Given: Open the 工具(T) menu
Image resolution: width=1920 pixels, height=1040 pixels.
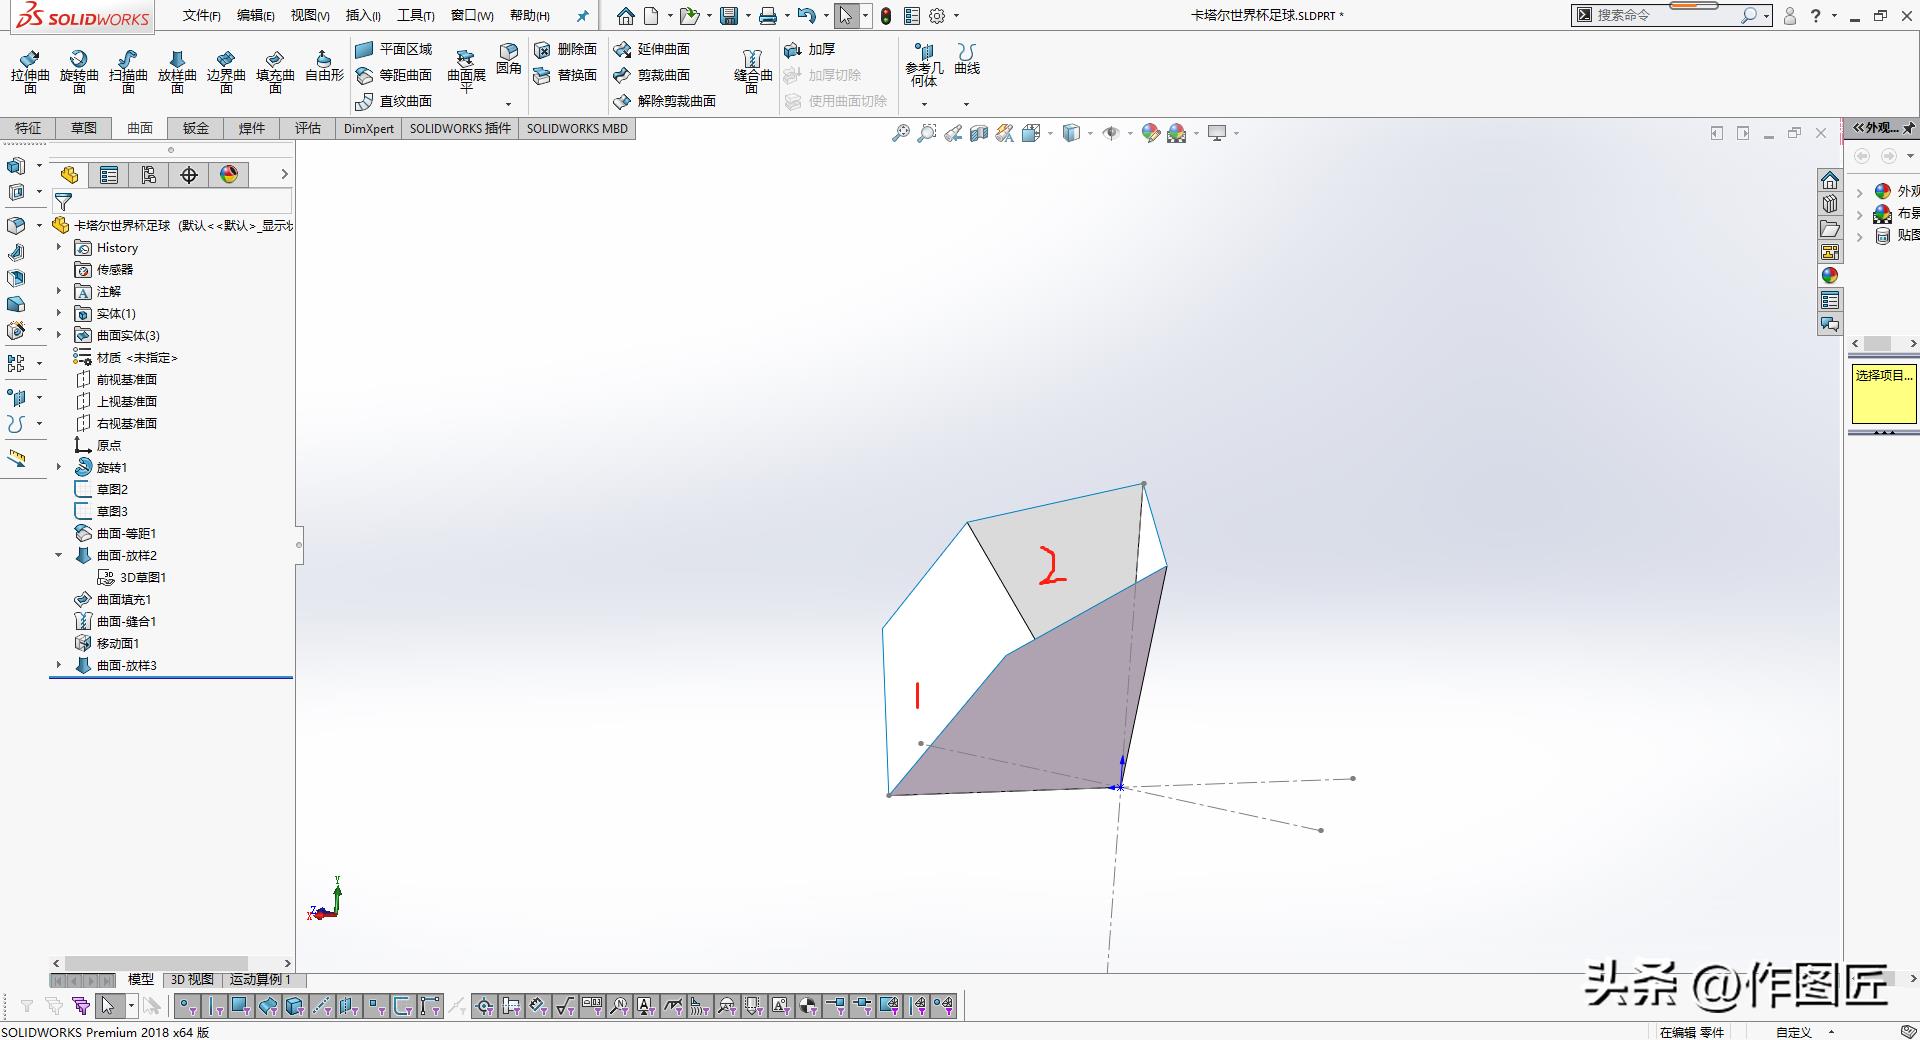Looking at the screenshot, I should [415, 15].
